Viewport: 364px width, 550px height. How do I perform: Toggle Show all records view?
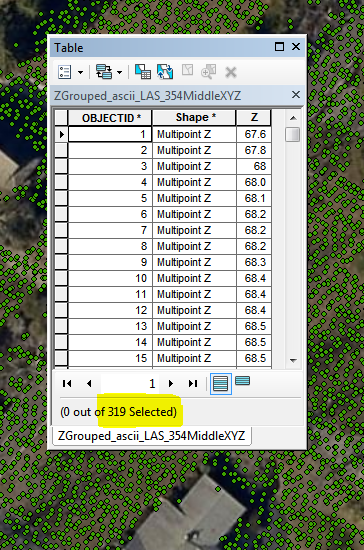pos(221,384)
